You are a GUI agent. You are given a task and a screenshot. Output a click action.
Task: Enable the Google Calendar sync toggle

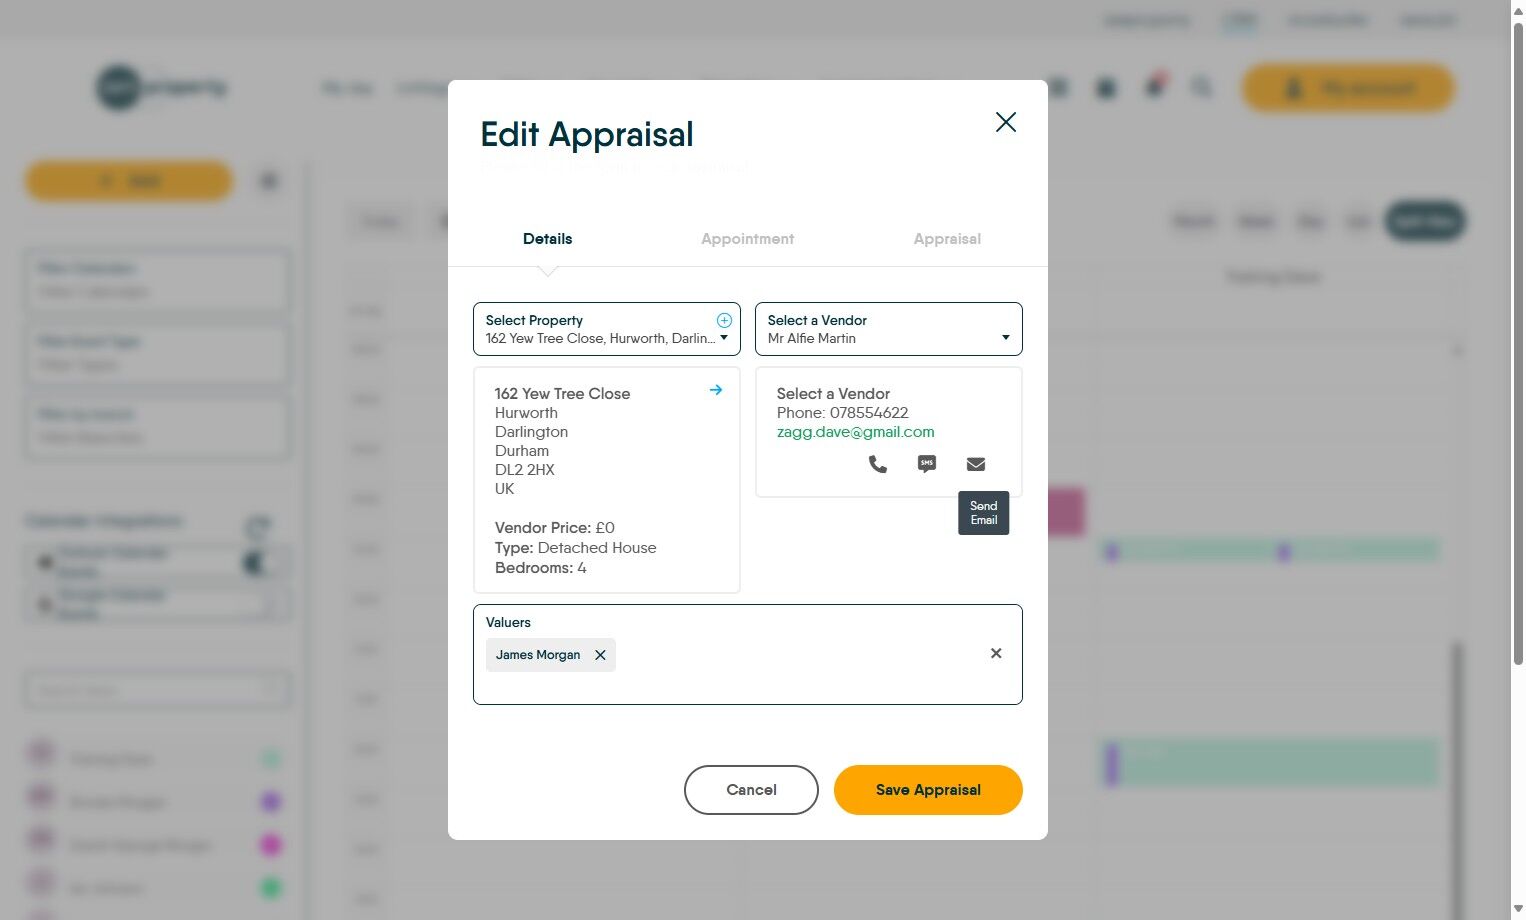pos(265,604)
